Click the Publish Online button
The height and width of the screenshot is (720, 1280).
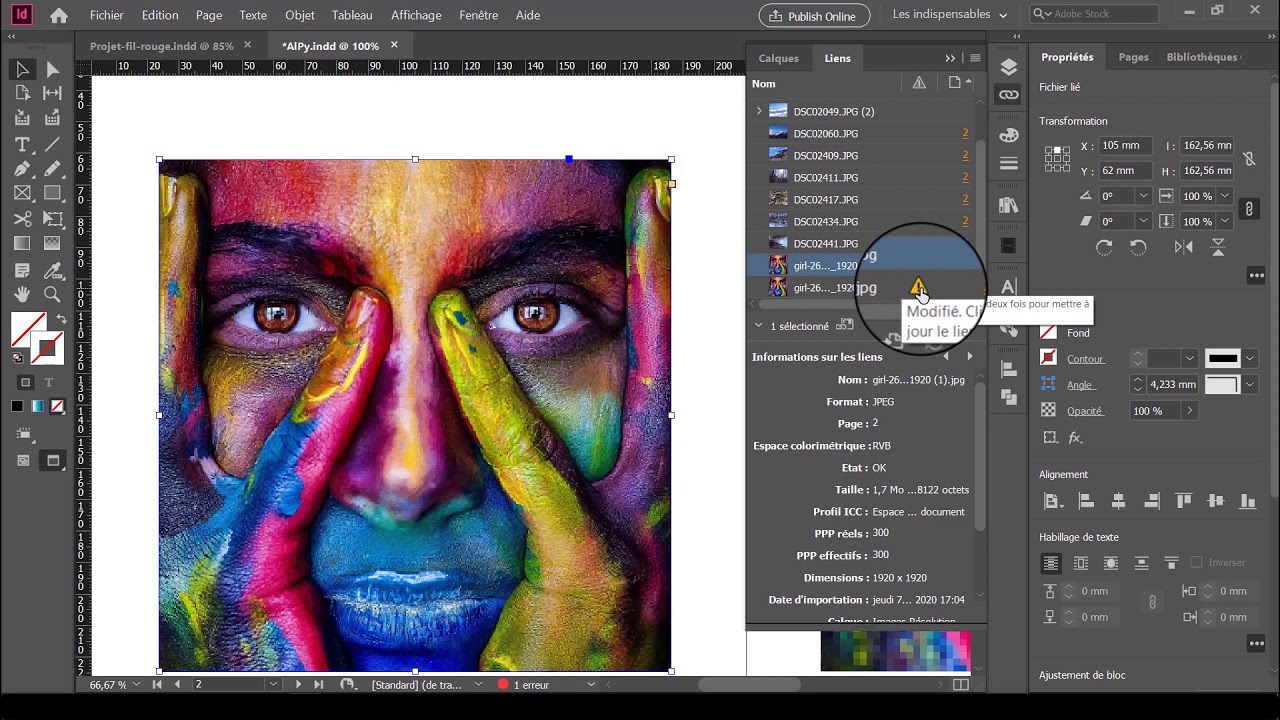(815, 15)
